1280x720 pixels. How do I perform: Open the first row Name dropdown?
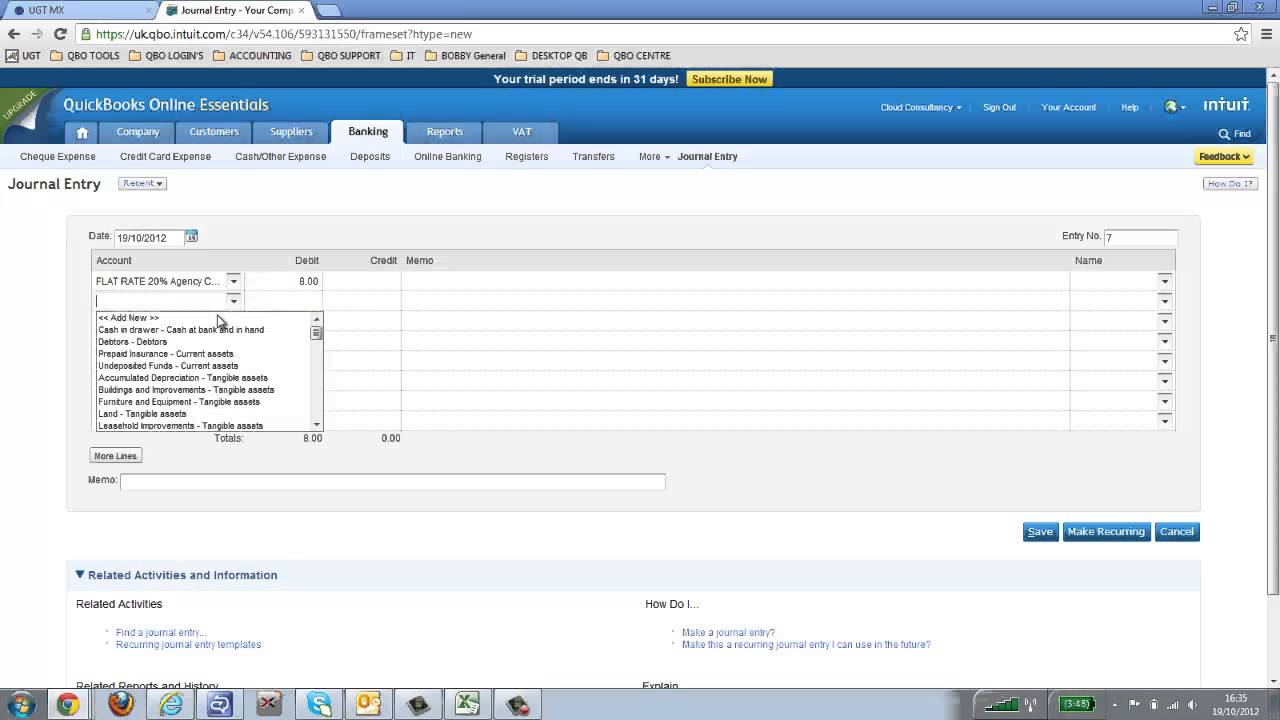click(x=1164, y=281)
